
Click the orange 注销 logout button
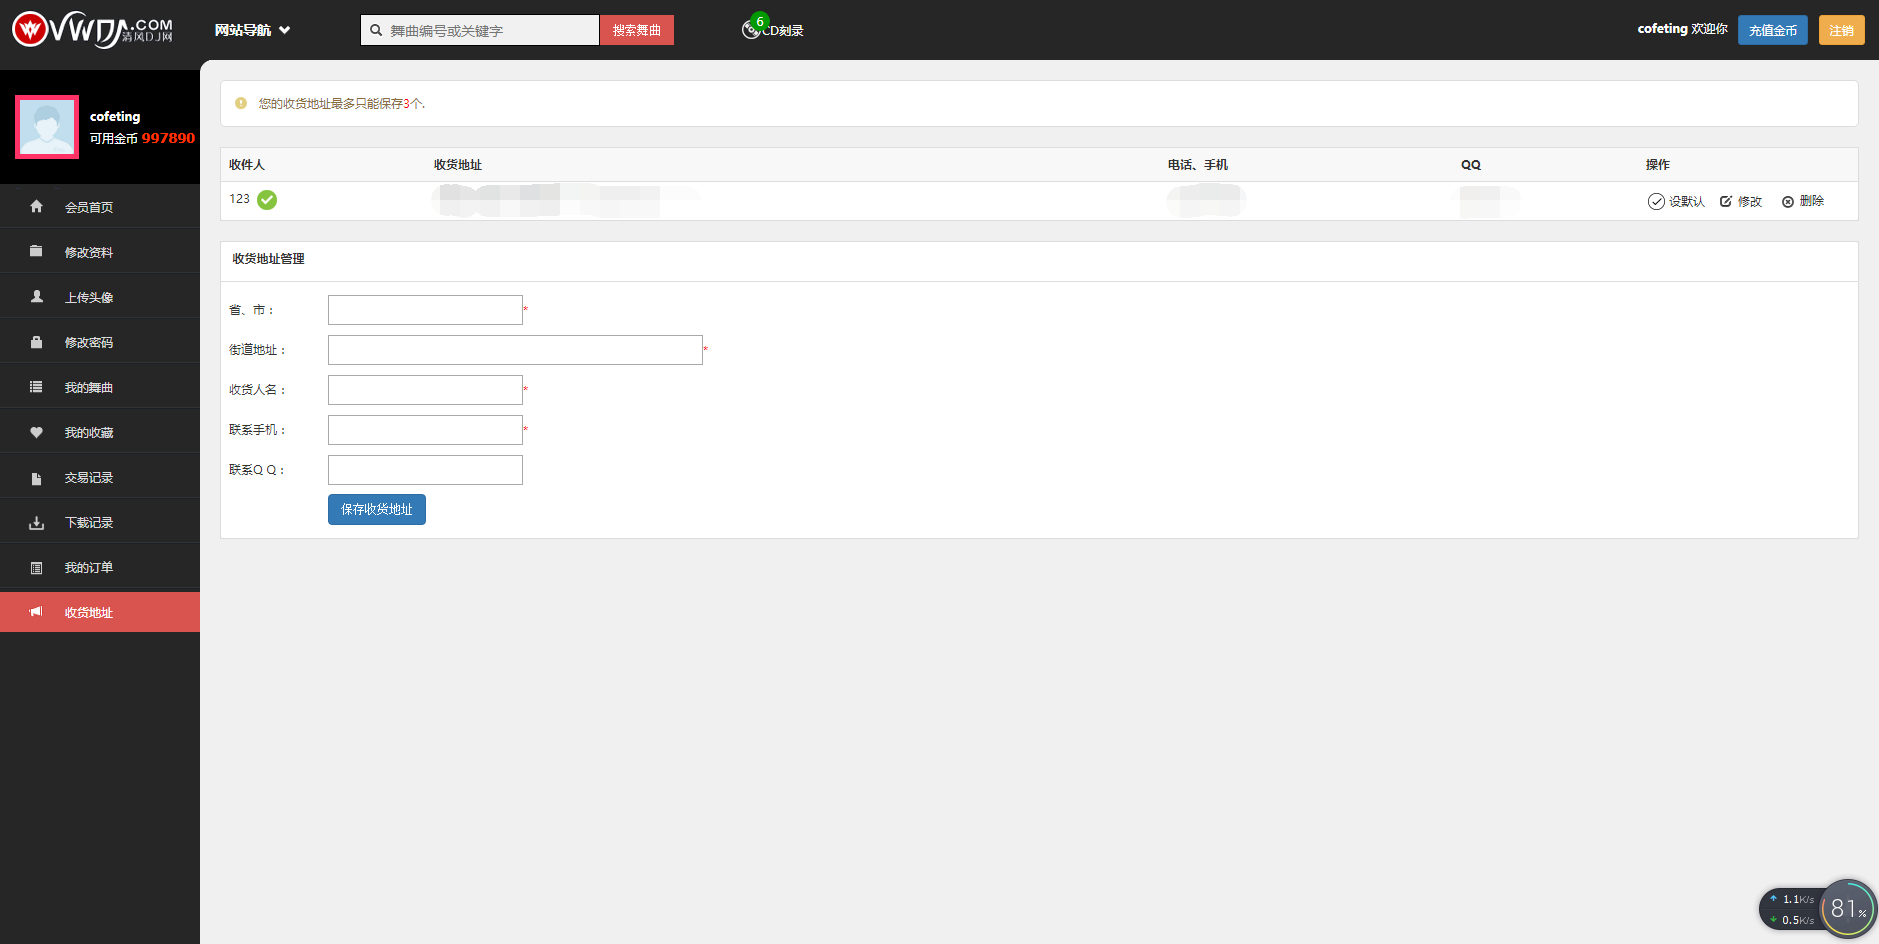pos(1841,30)
